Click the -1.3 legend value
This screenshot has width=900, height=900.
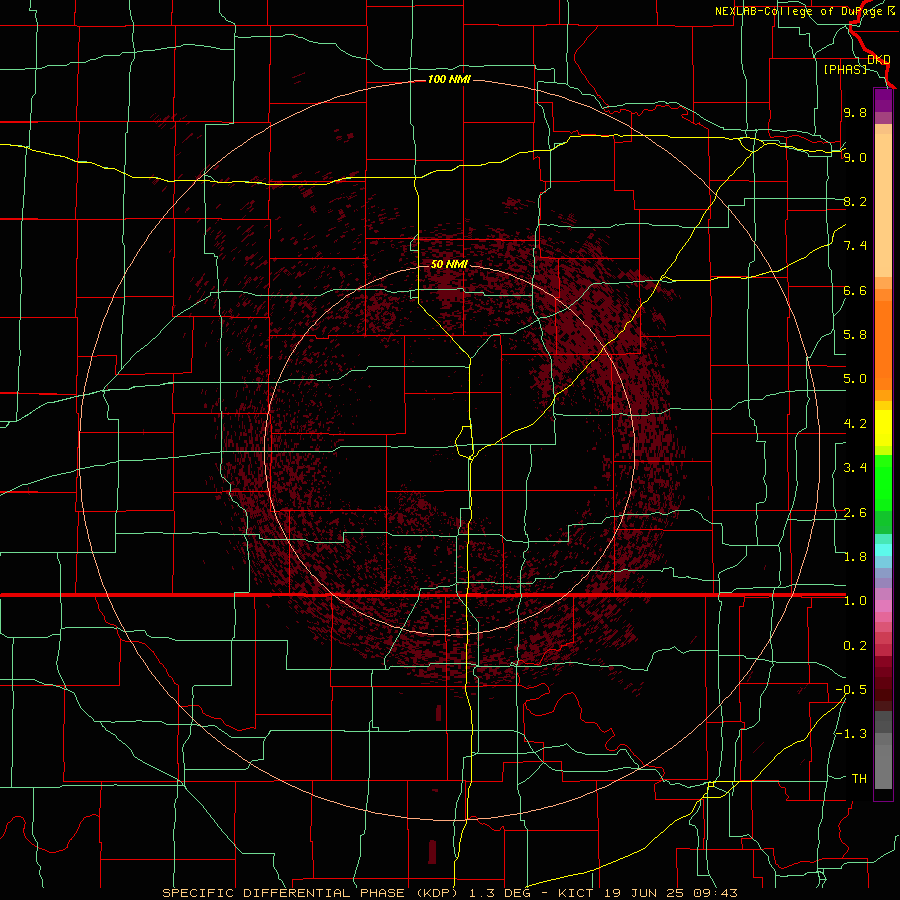[851, 734]
